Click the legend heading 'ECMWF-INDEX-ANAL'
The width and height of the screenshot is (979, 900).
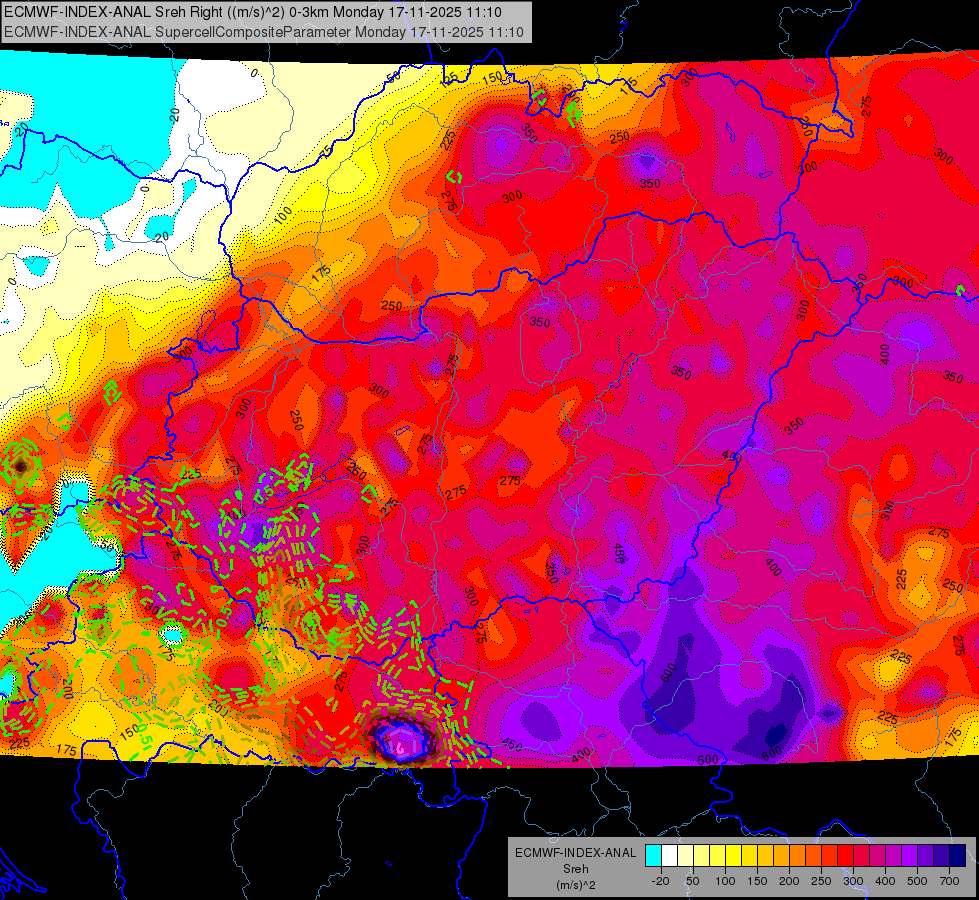575,853
